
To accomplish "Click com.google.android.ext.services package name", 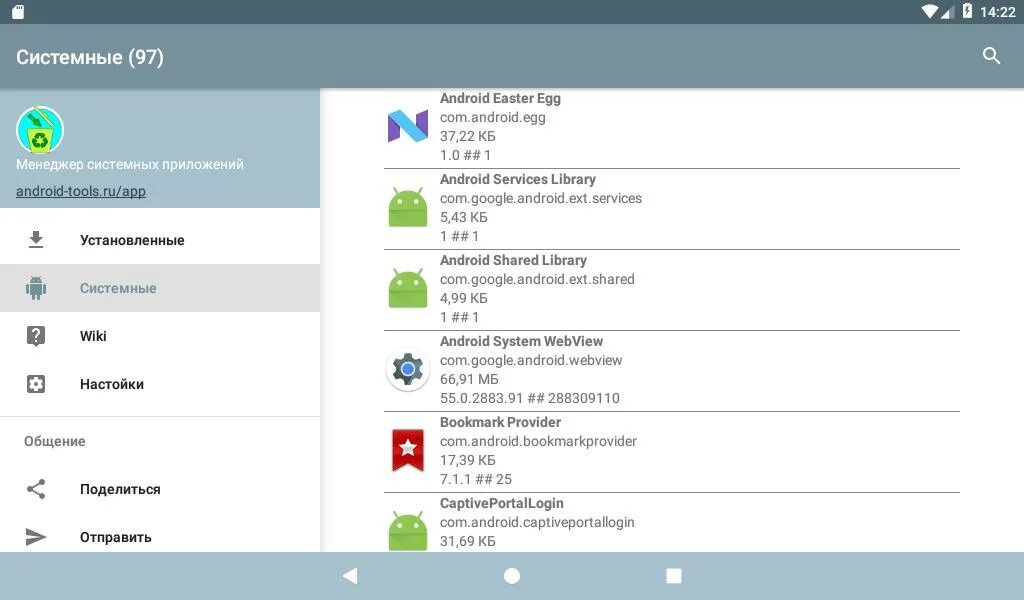I will (541, 198).
